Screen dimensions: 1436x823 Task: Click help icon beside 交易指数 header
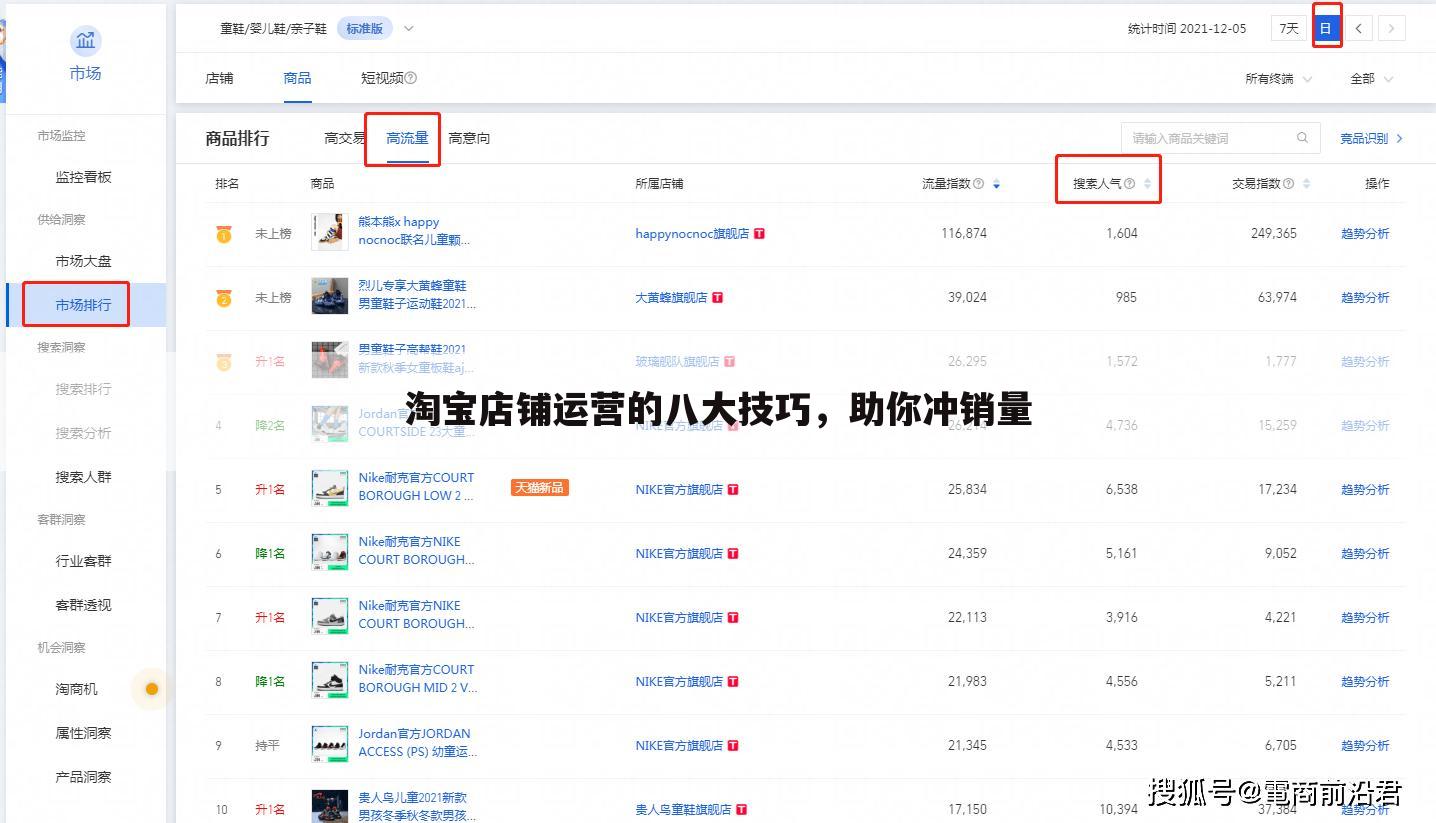tap(1288, 184)
